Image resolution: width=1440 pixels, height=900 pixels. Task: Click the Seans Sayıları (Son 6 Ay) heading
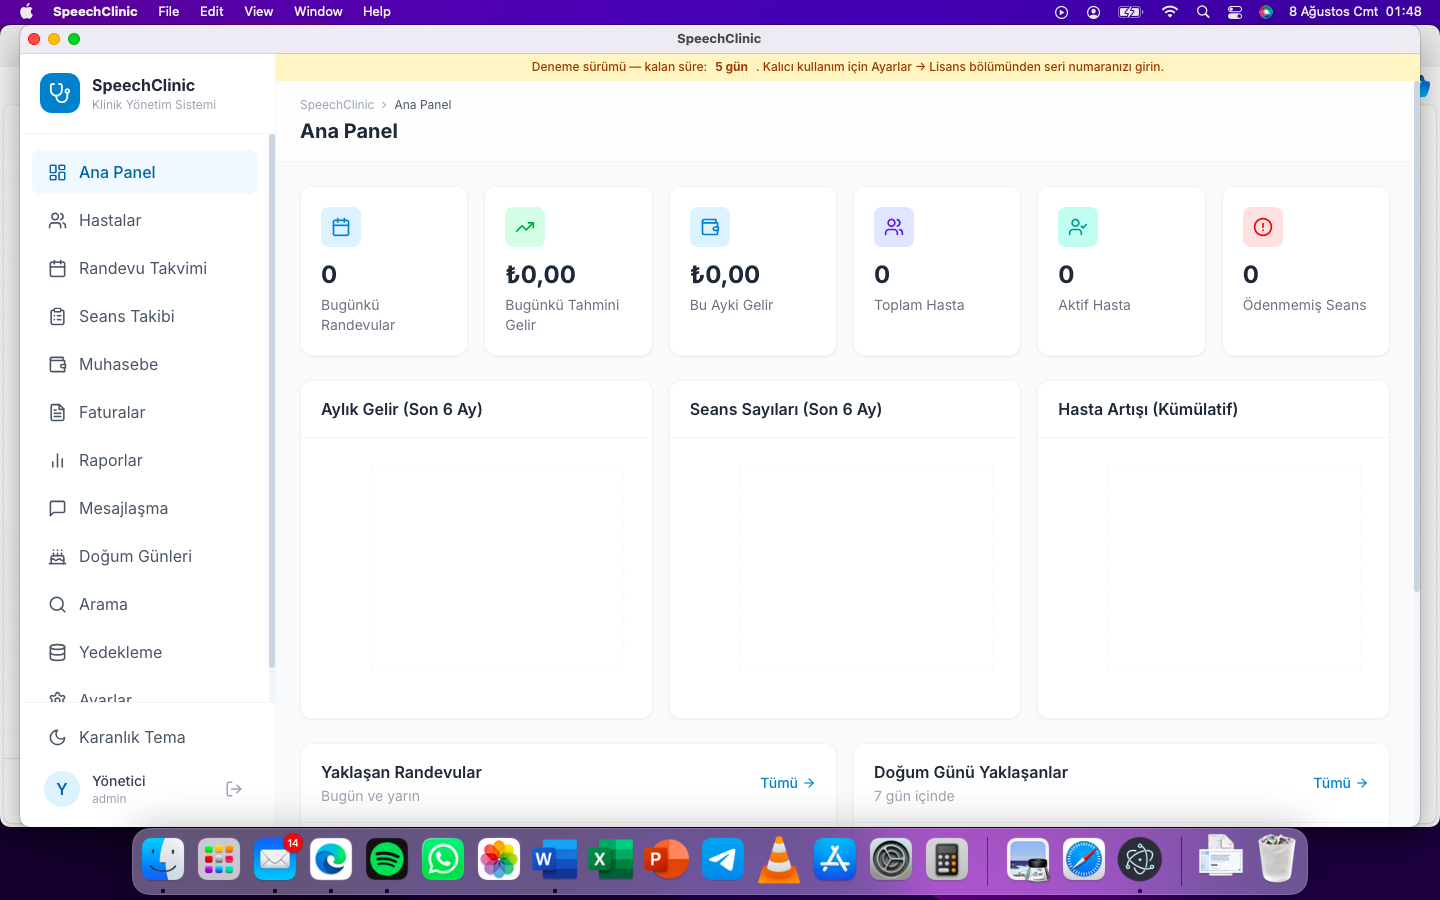786,409
